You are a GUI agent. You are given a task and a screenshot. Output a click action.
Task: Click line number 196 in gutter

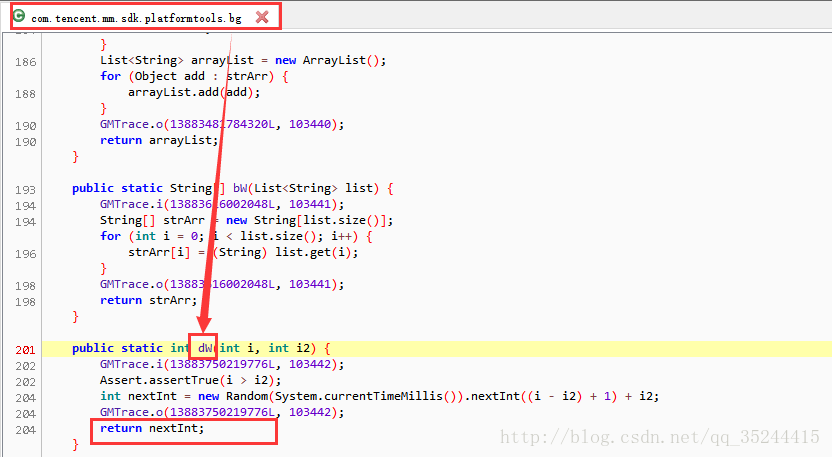coord(26,252)
